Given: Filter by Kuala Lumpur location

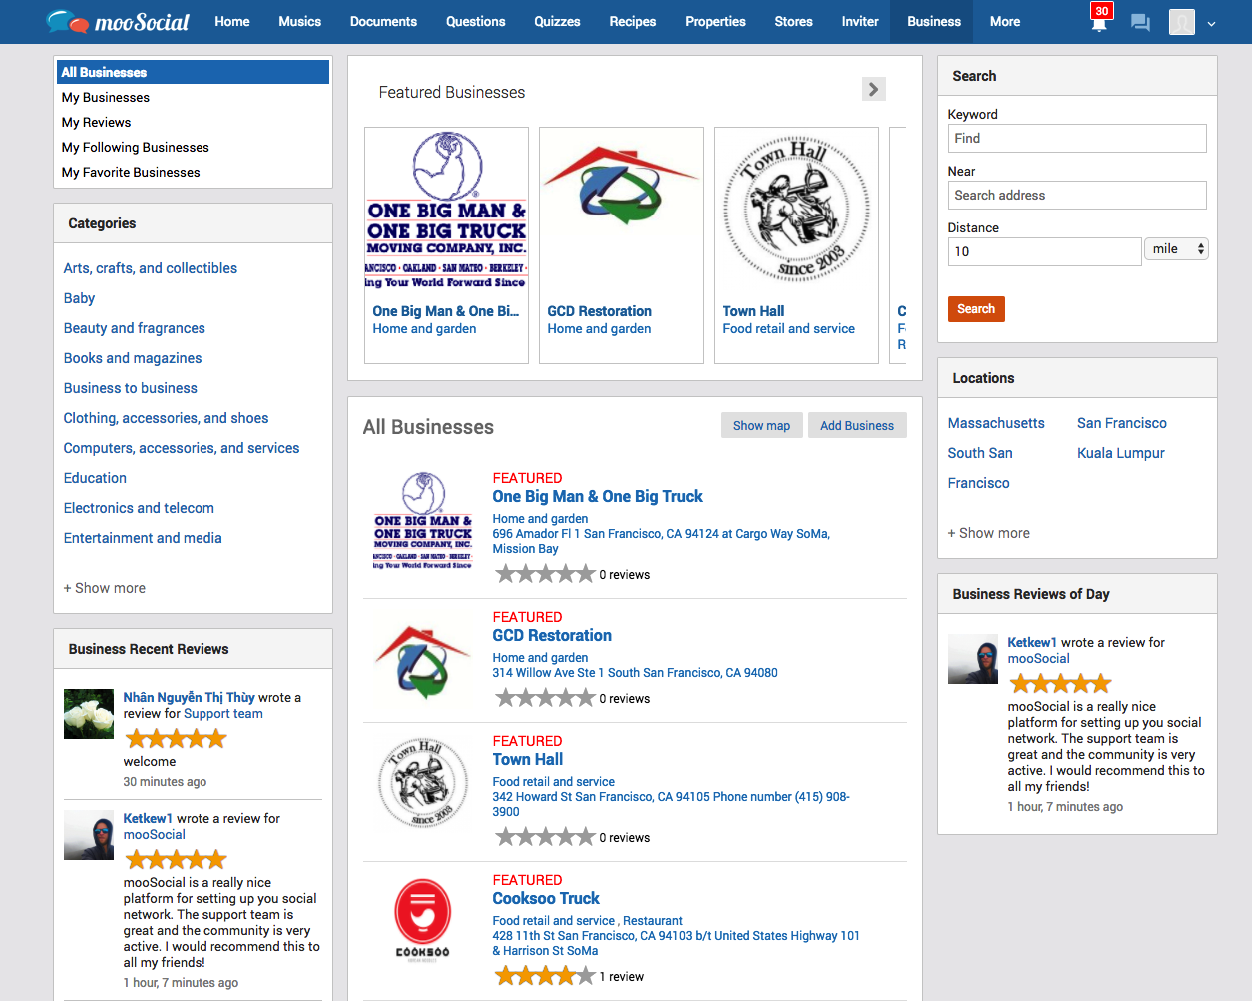Looking at the screenshot, I should (1121, 453).
